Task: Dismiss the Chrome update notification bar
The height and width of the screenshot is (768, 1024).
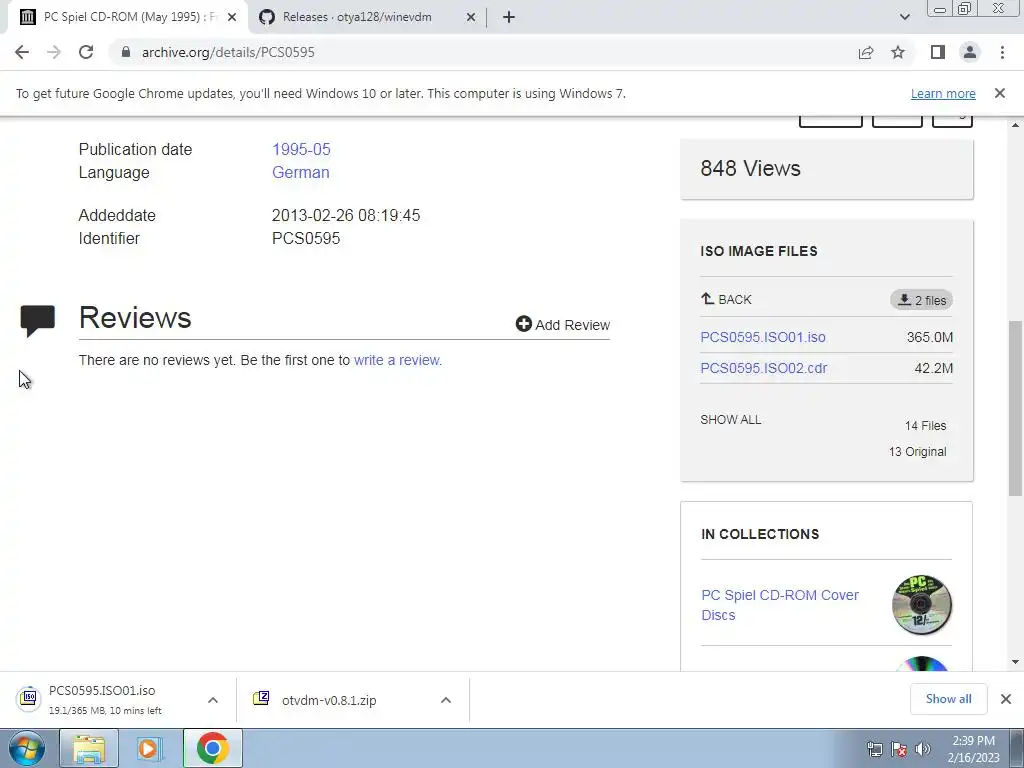Action: click(x=1000, y=93)
